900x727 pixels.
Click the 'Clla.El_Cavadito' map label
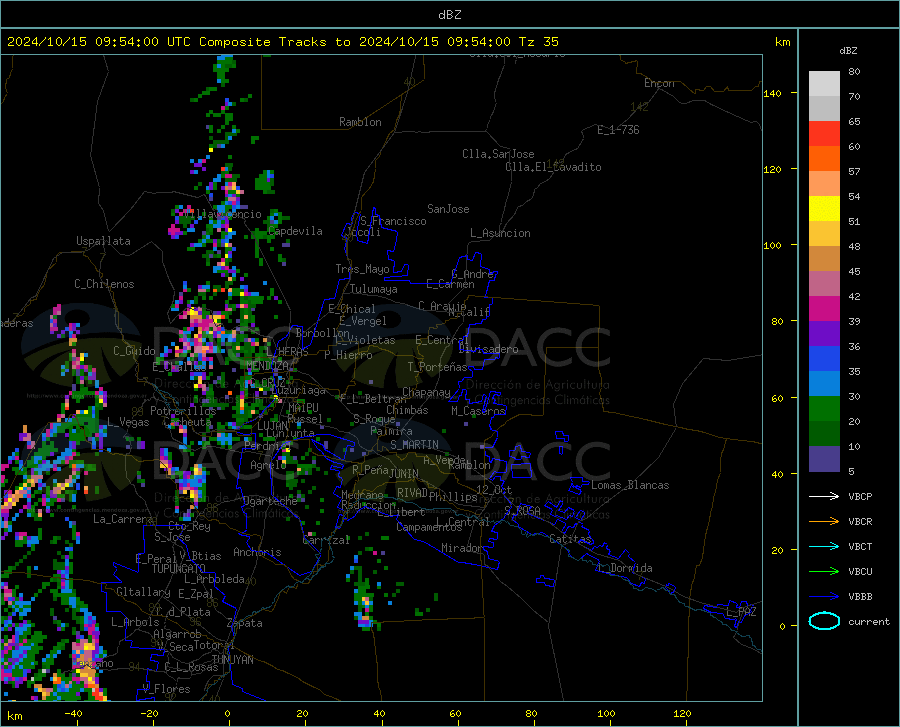tap(553, 167)
